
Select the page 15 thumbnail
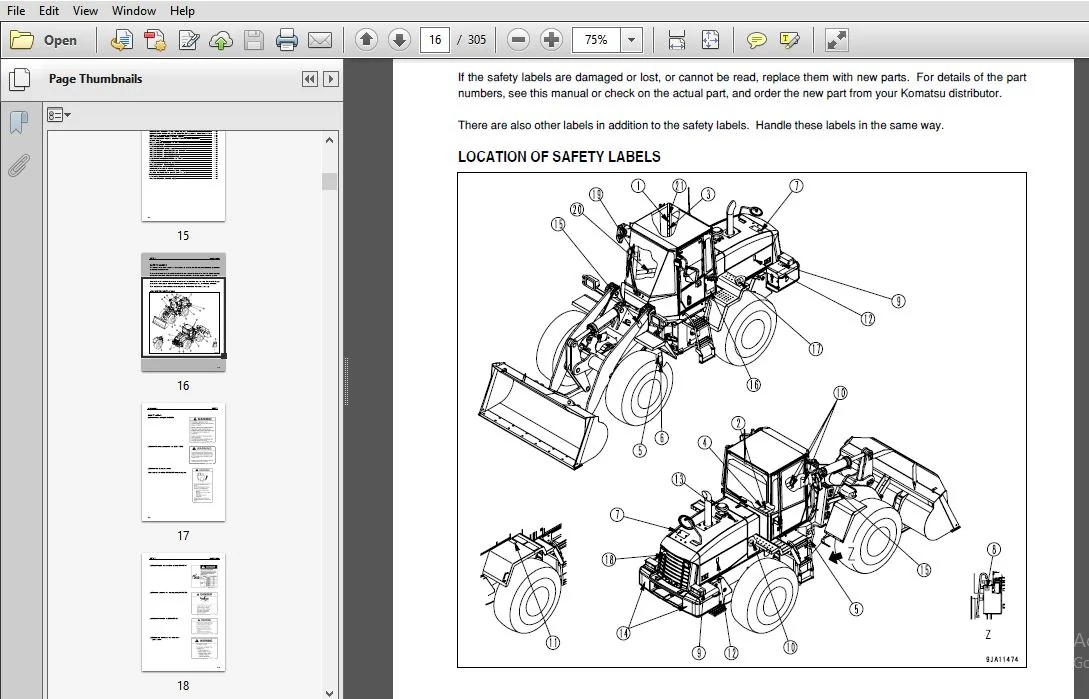click(183, 176)
